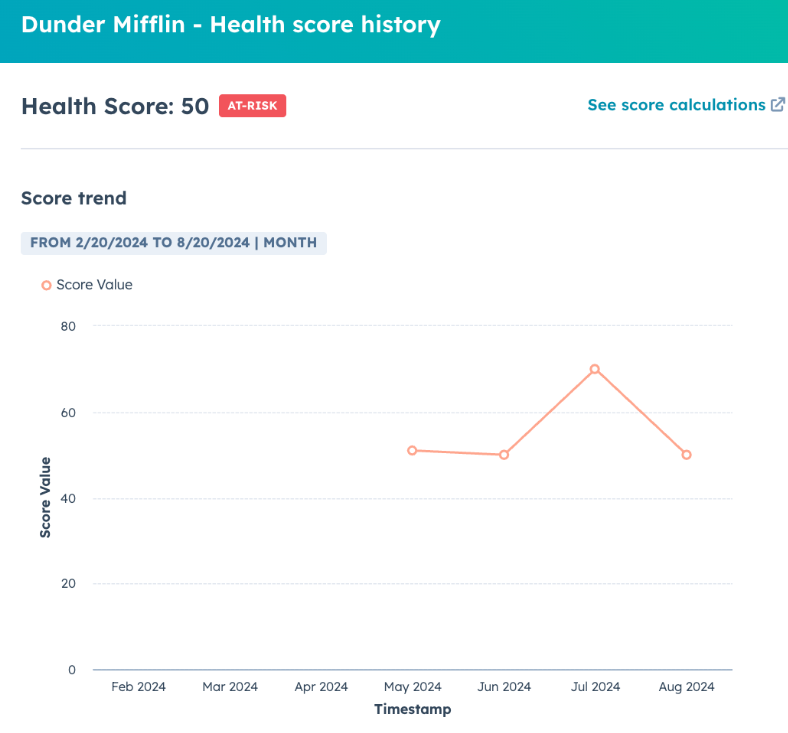
Task: Click the date range filter tag
Action: point(174,243)
